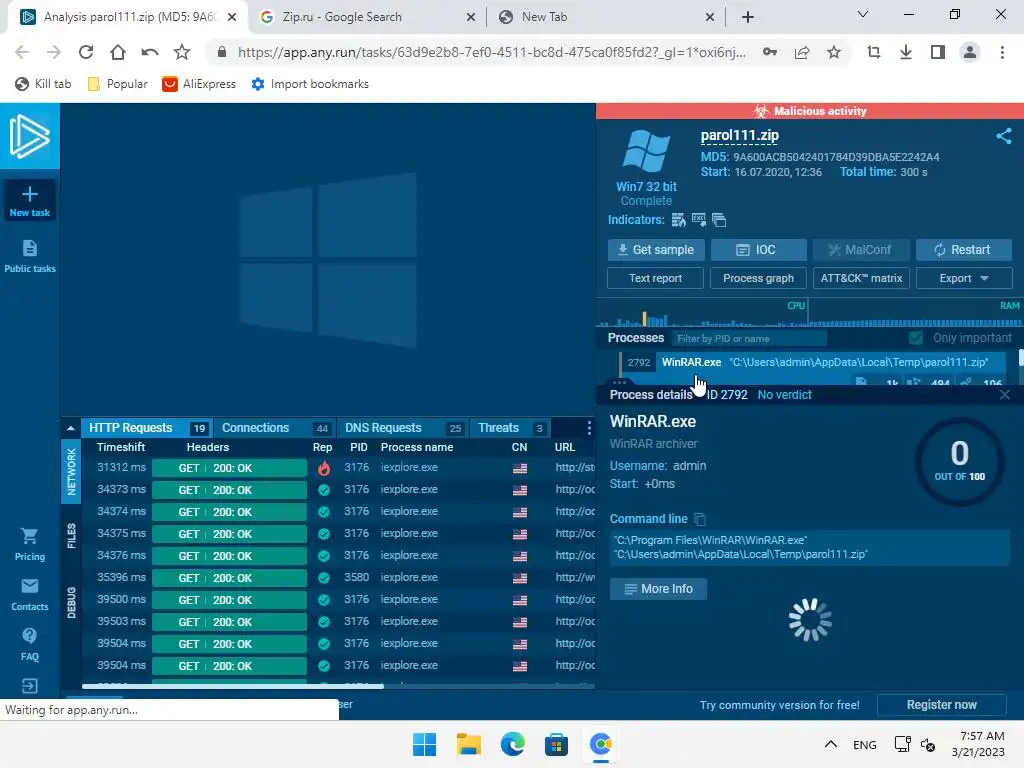Click the ANY.RUN logo icon
The image size is (1024, 768).
[x=29, y=136]
